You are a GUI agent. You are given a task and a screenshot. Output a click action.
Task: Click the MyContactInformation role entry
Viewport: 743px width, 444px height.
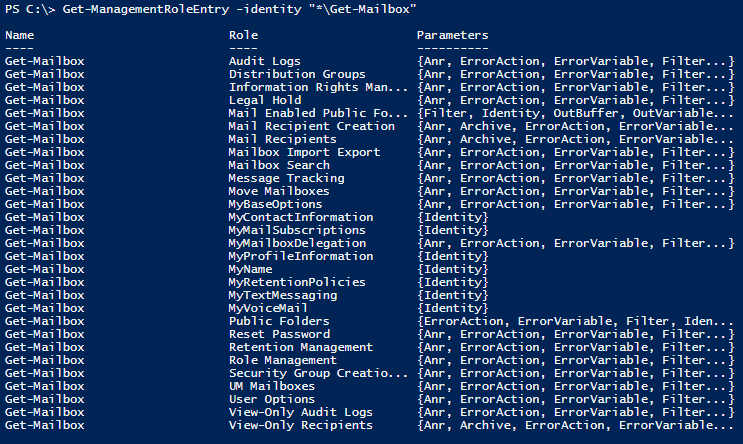pos(300,217)
